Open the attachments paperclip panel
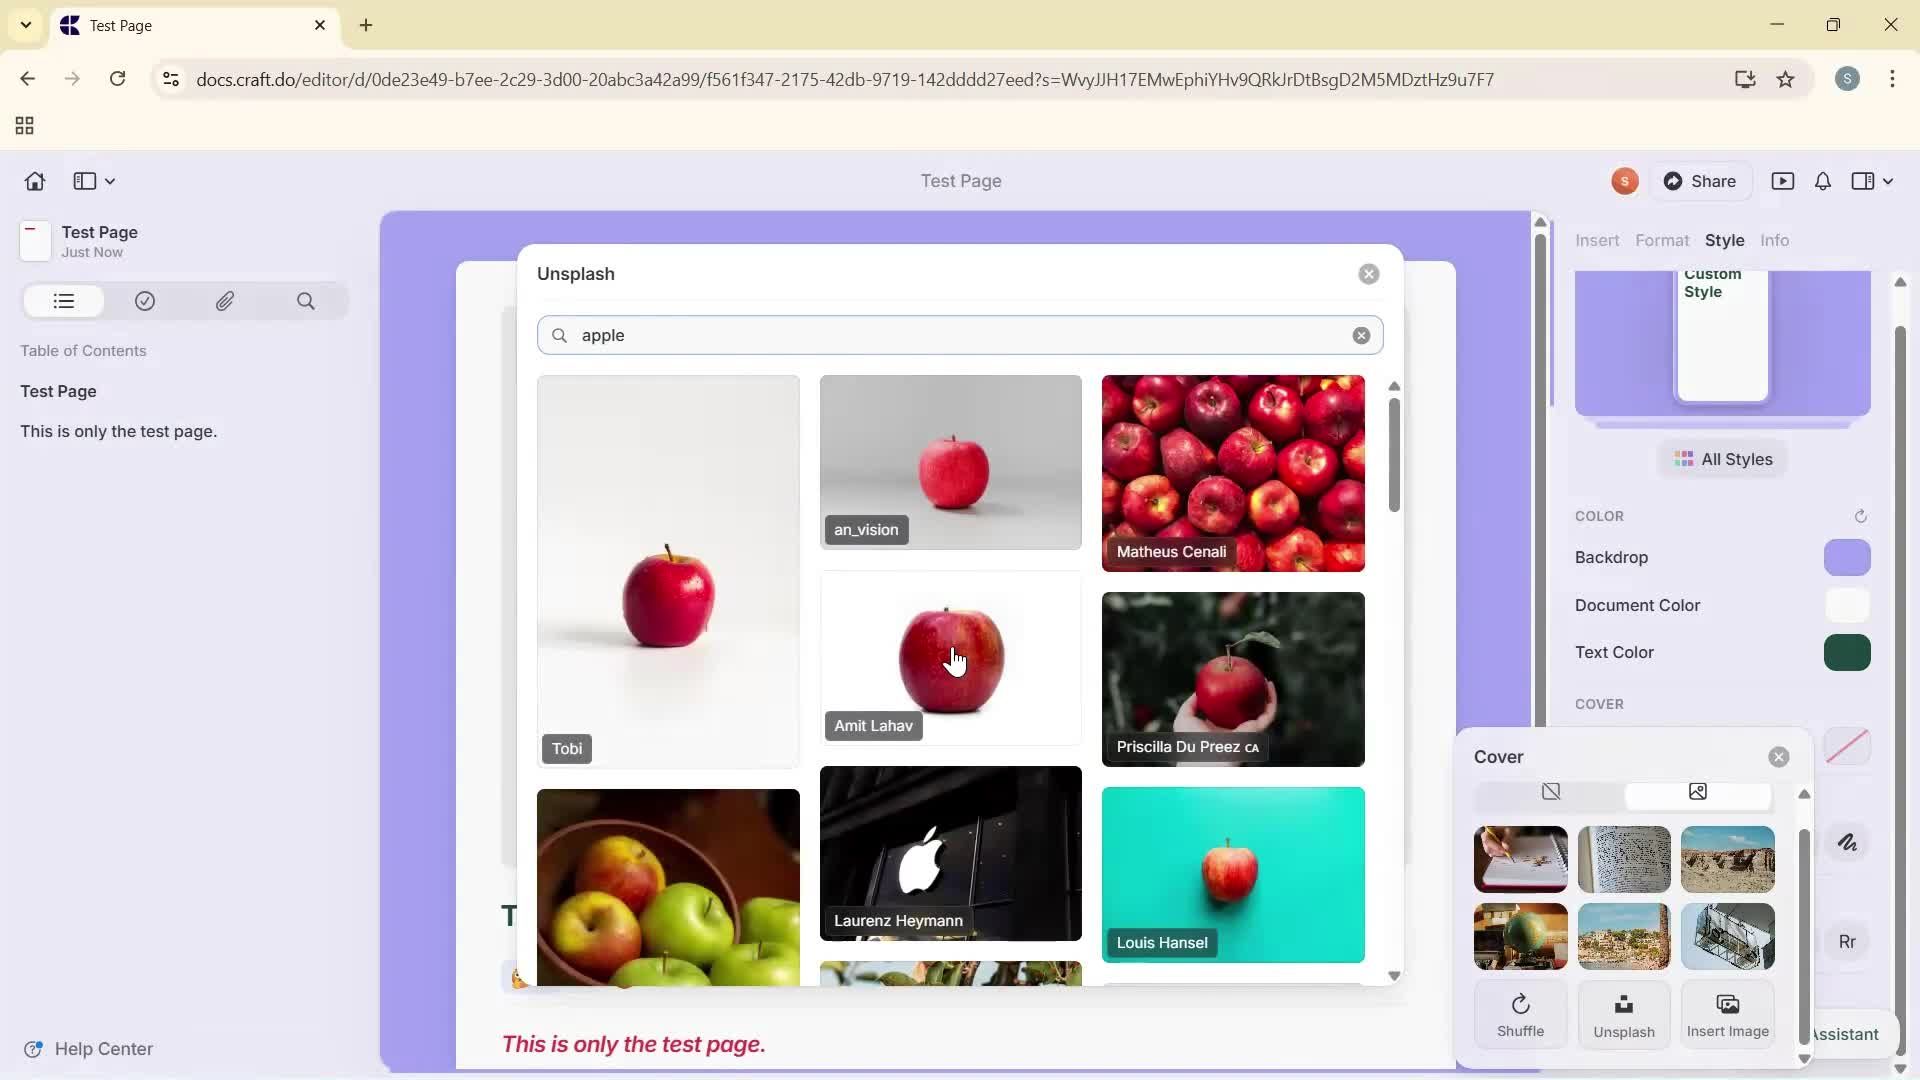Screen dimensions: 1920x1080 (x=225, y=301)
